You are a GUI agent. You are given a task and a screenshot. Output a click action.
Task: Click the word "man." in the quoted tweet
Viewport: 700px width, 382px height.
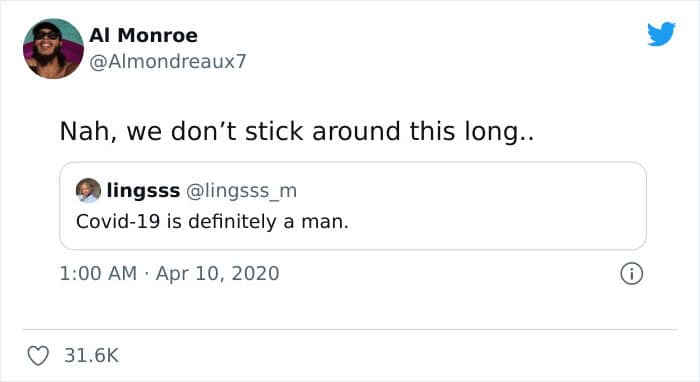[x=325, y=222]
